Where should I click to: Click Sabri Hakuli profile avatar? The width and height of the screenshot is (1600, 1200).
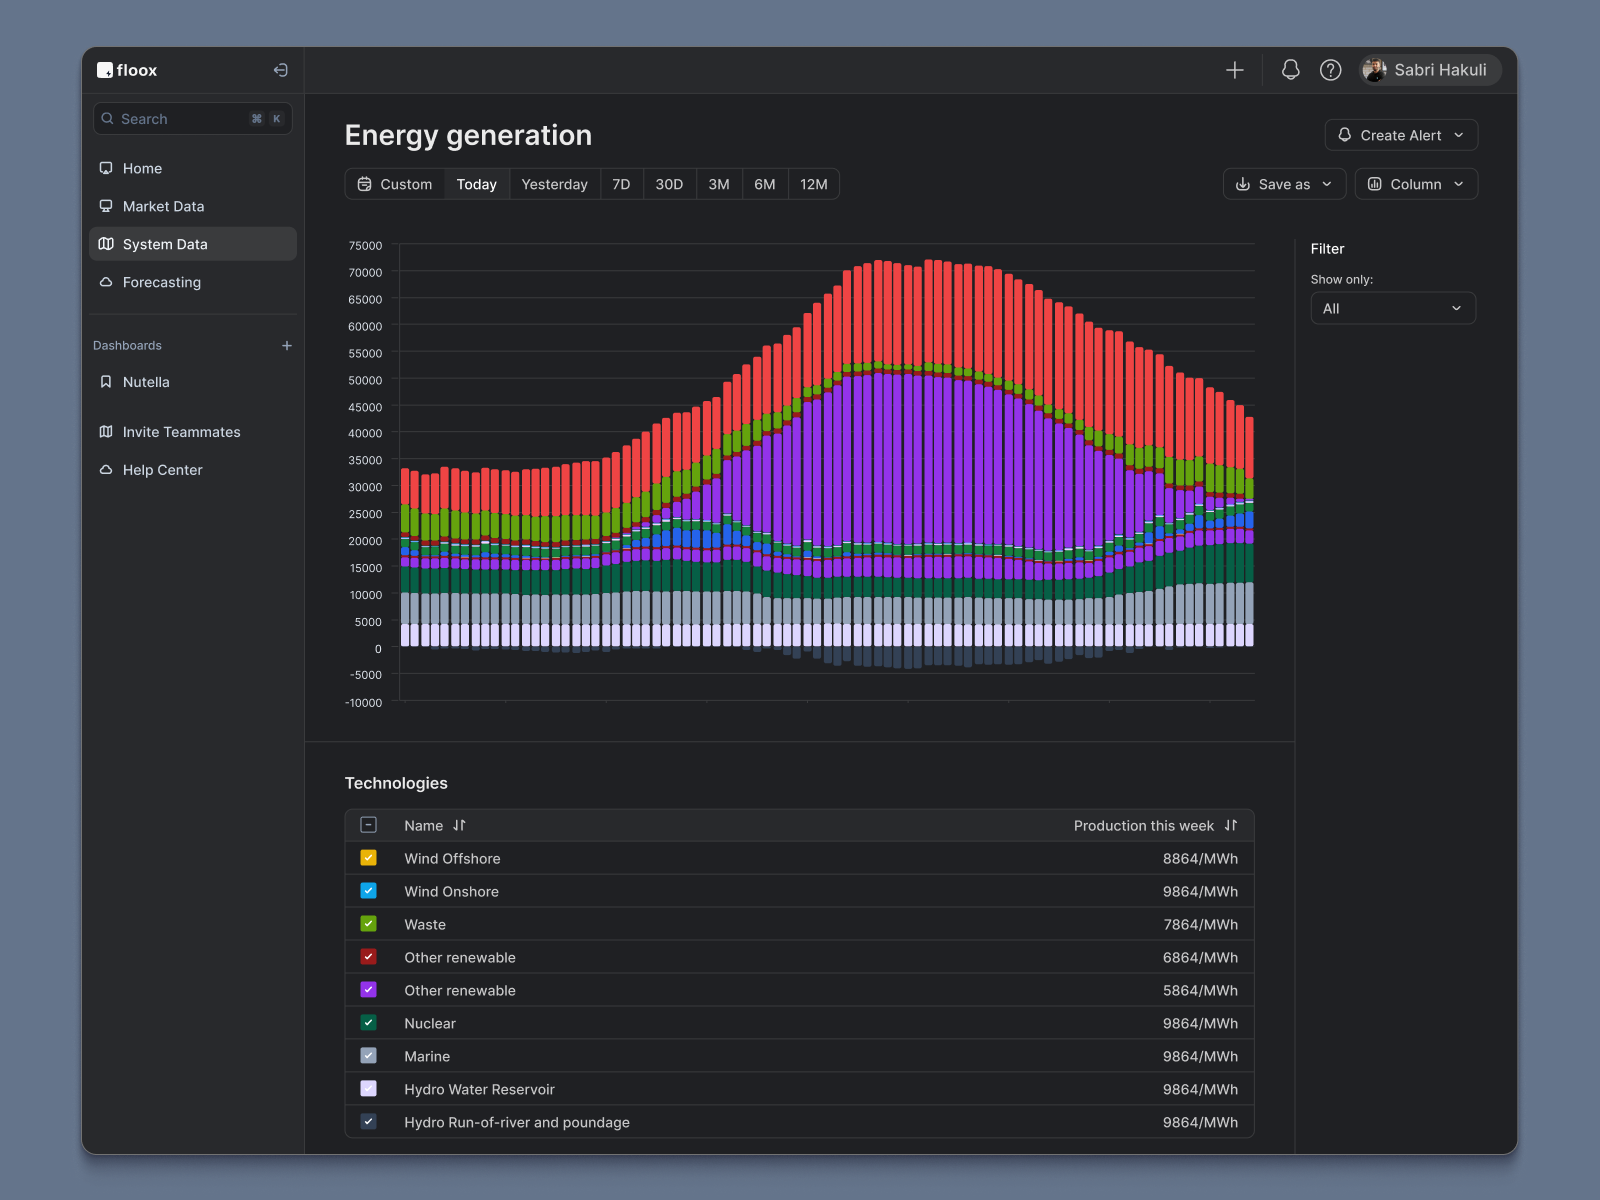(1375, 70)
